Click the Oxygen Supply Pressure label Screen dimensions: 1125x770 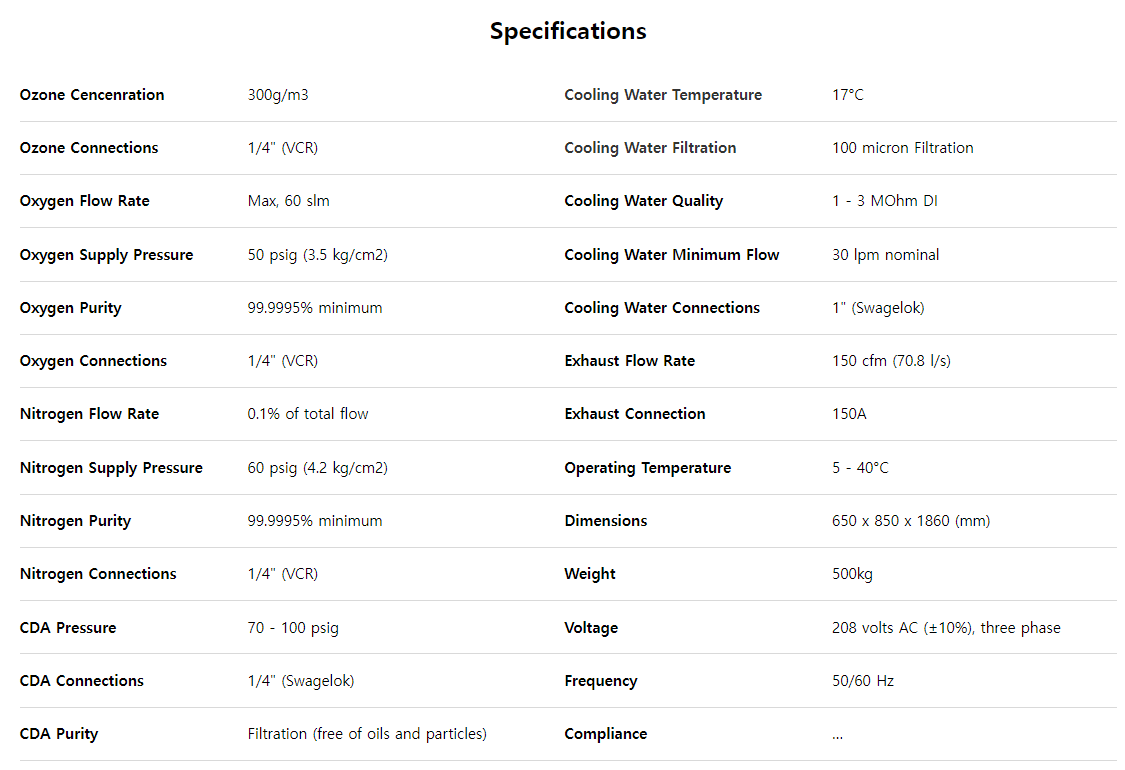tap(106, 255)
